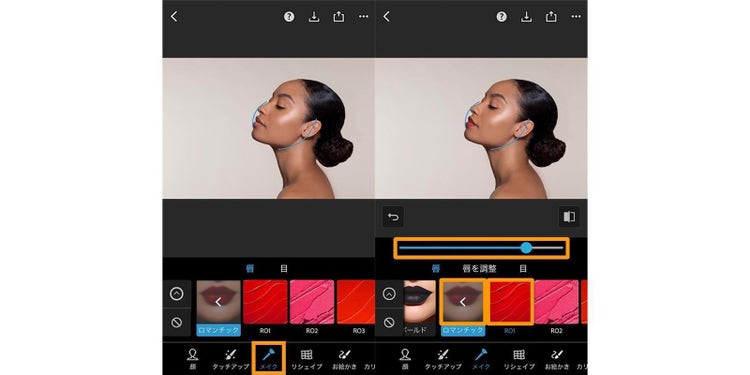This screenshot has width=750, height=375.
Task: Open 顔 face tool in left screen
Action: tap(193, 359)
